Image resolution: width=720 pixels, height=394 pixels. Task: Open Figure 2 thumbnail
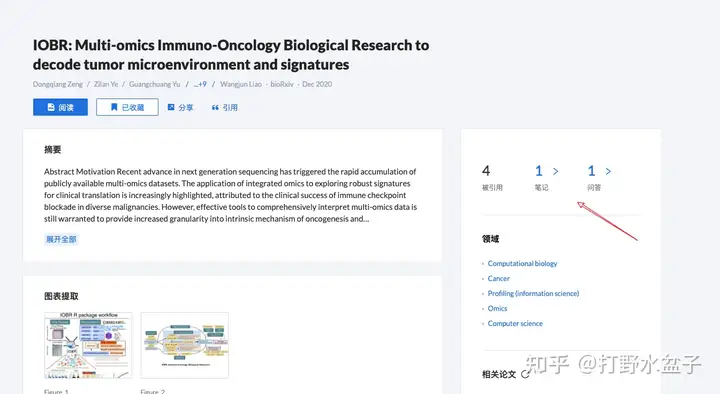pos(185,345)
